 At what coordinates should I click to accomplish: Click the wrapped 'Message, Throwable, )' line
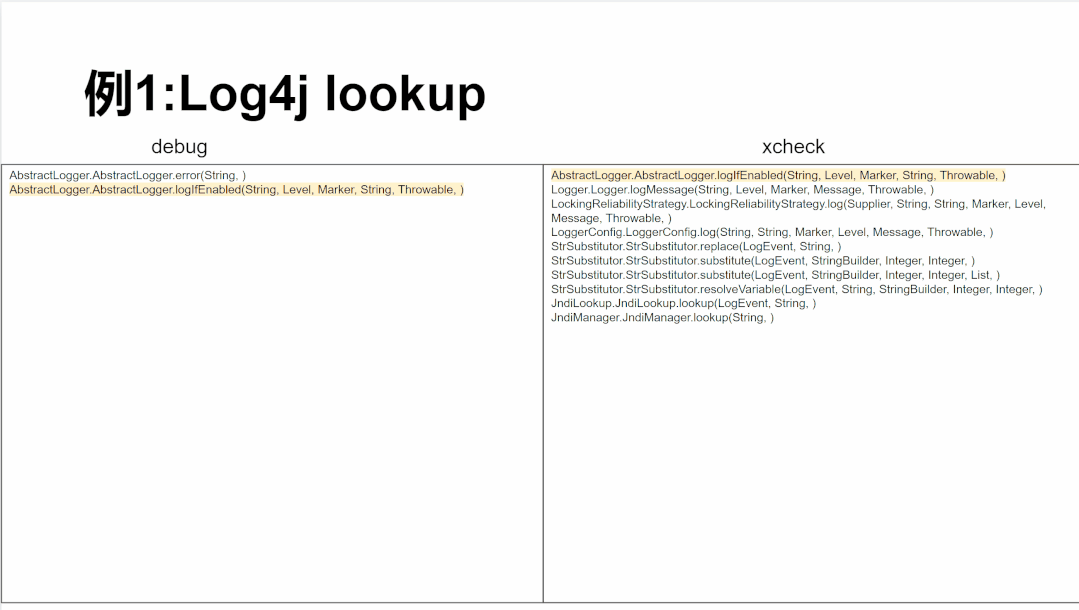click(x=611, y=218)
